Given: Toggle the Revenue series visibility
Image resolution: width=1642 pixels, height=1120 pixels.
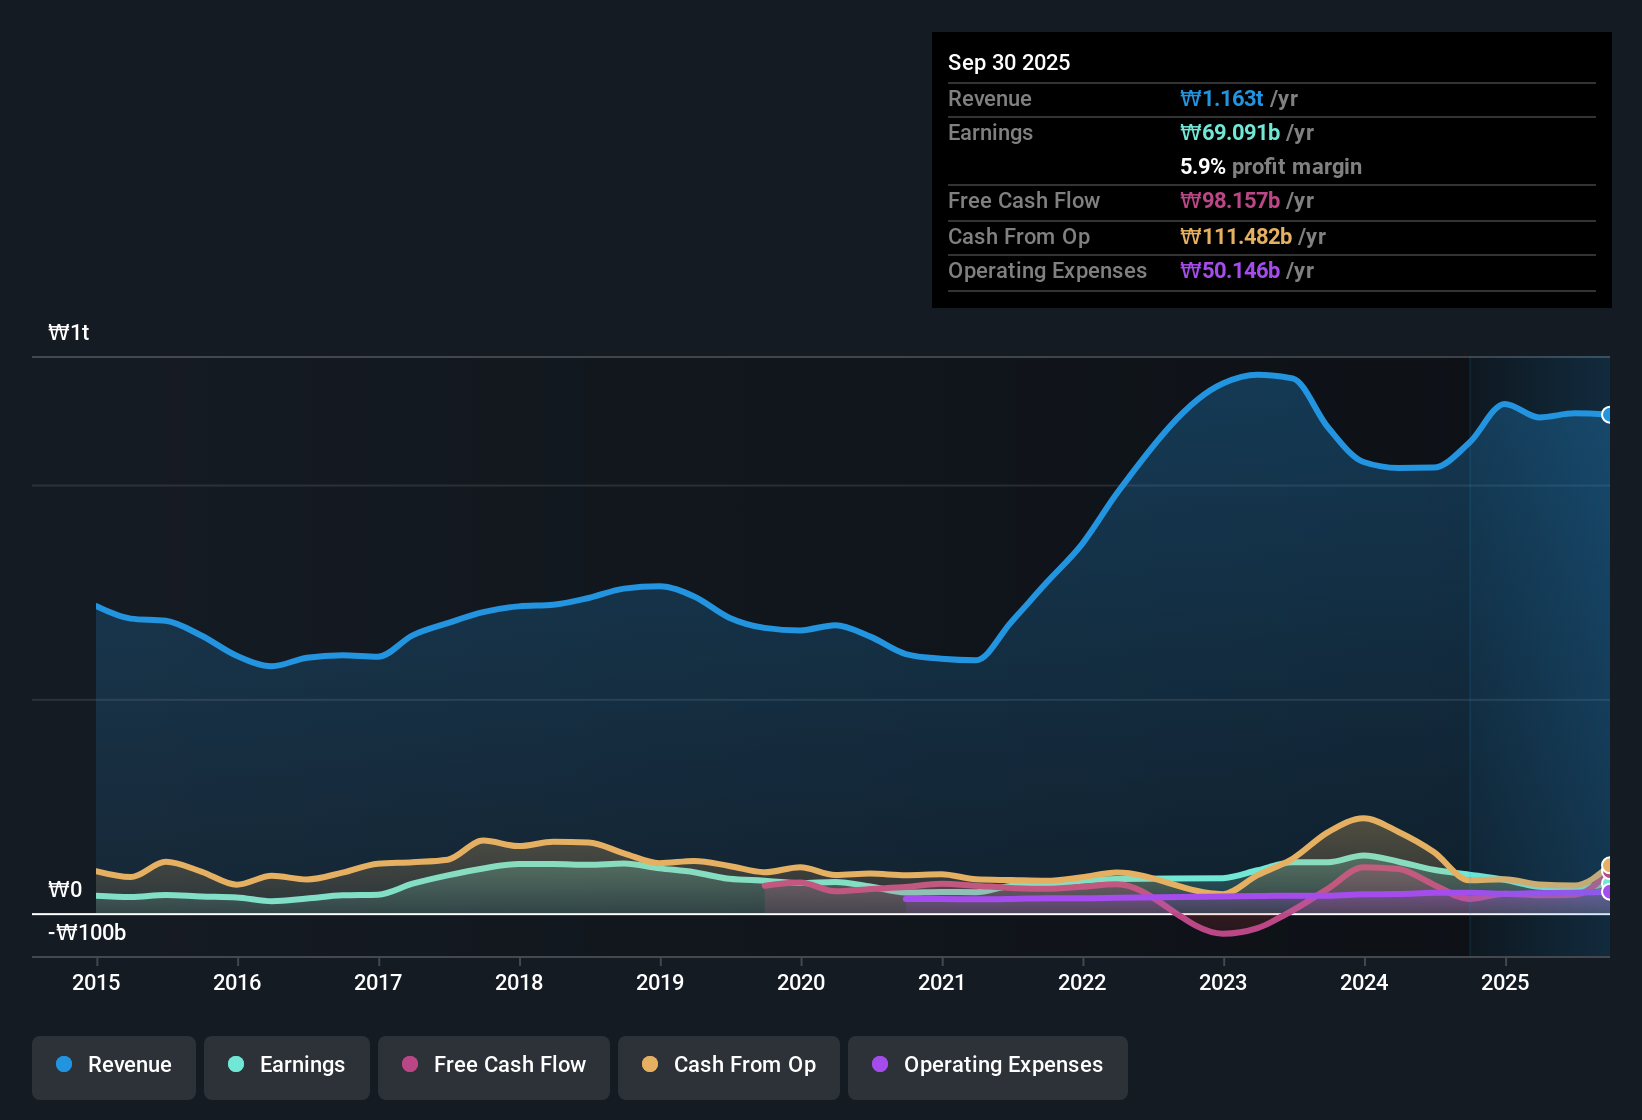Looking at the screenshot, I should click(113, 1065).
